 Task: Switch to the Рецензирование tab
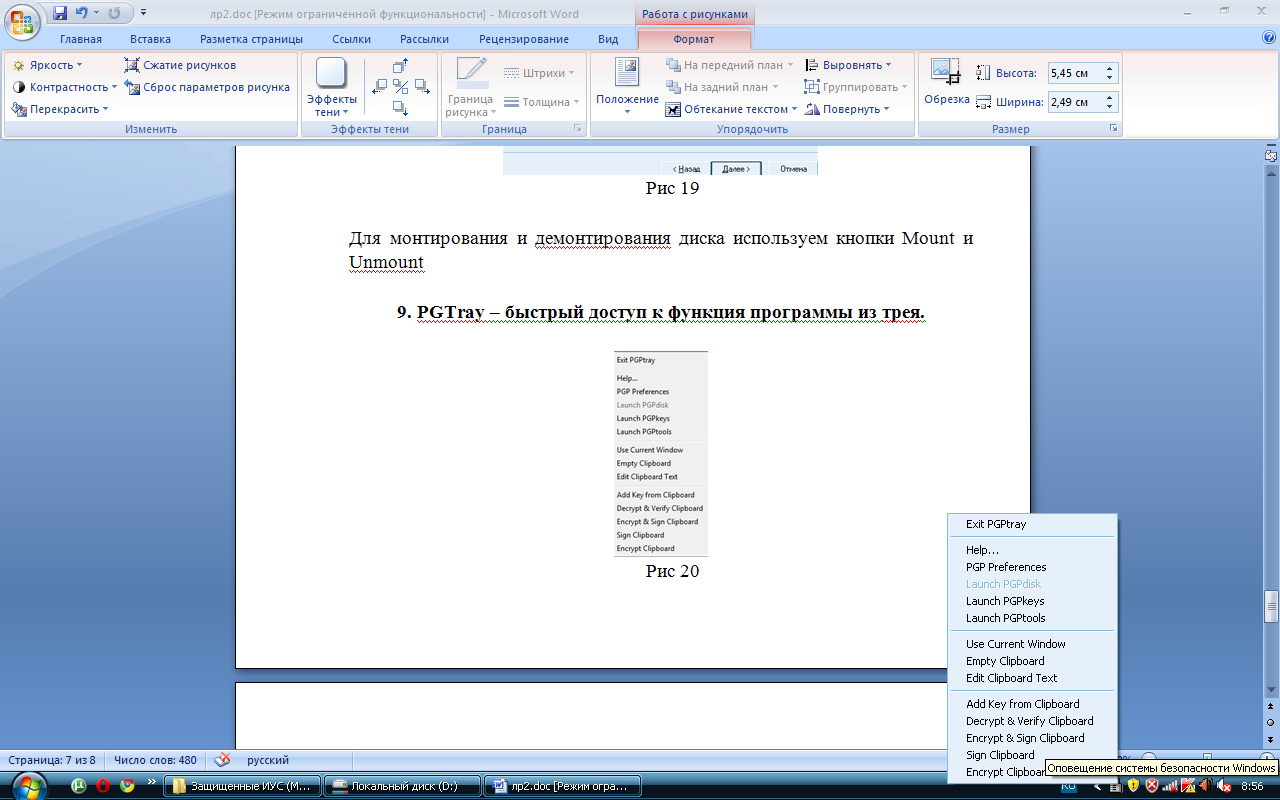click(524, 39)
